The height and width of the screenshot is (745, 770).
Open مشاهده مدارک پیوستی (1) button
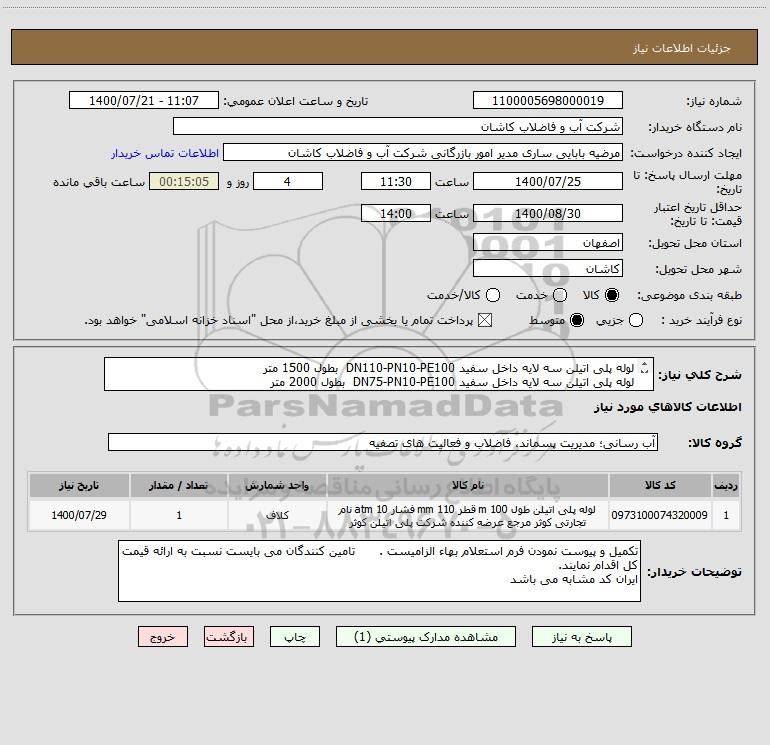(x=426, y=637)
